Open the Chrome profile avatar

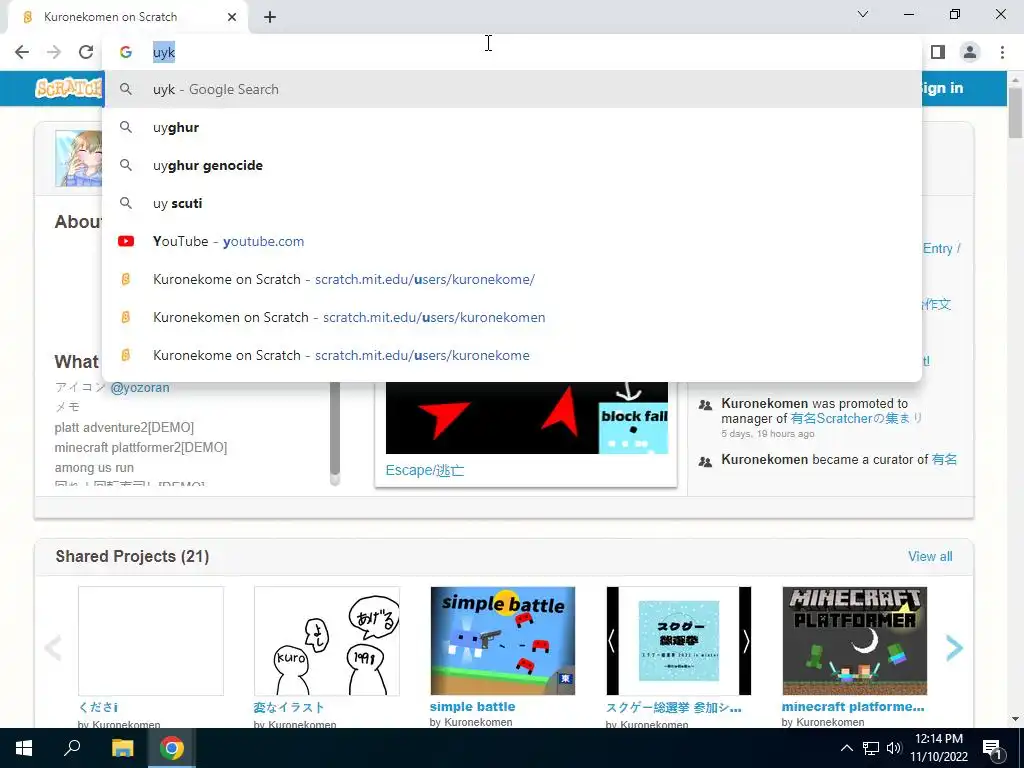pos(970,52)
